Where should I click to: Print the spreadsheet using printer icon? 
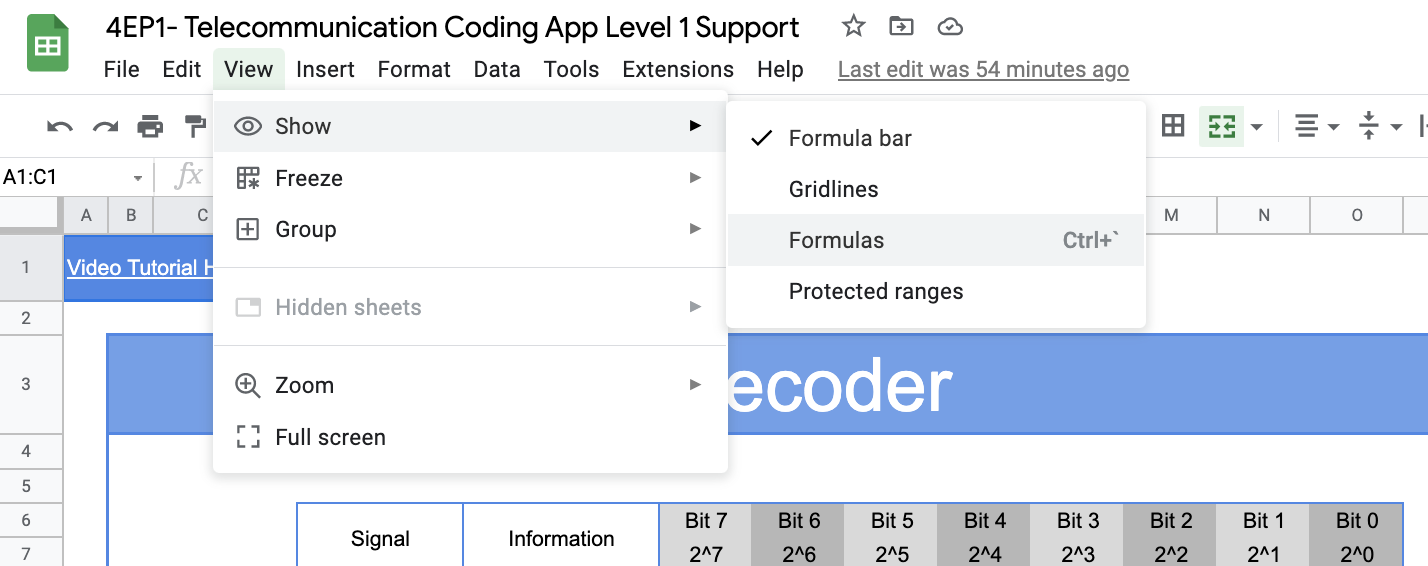(x=150, y=127)
